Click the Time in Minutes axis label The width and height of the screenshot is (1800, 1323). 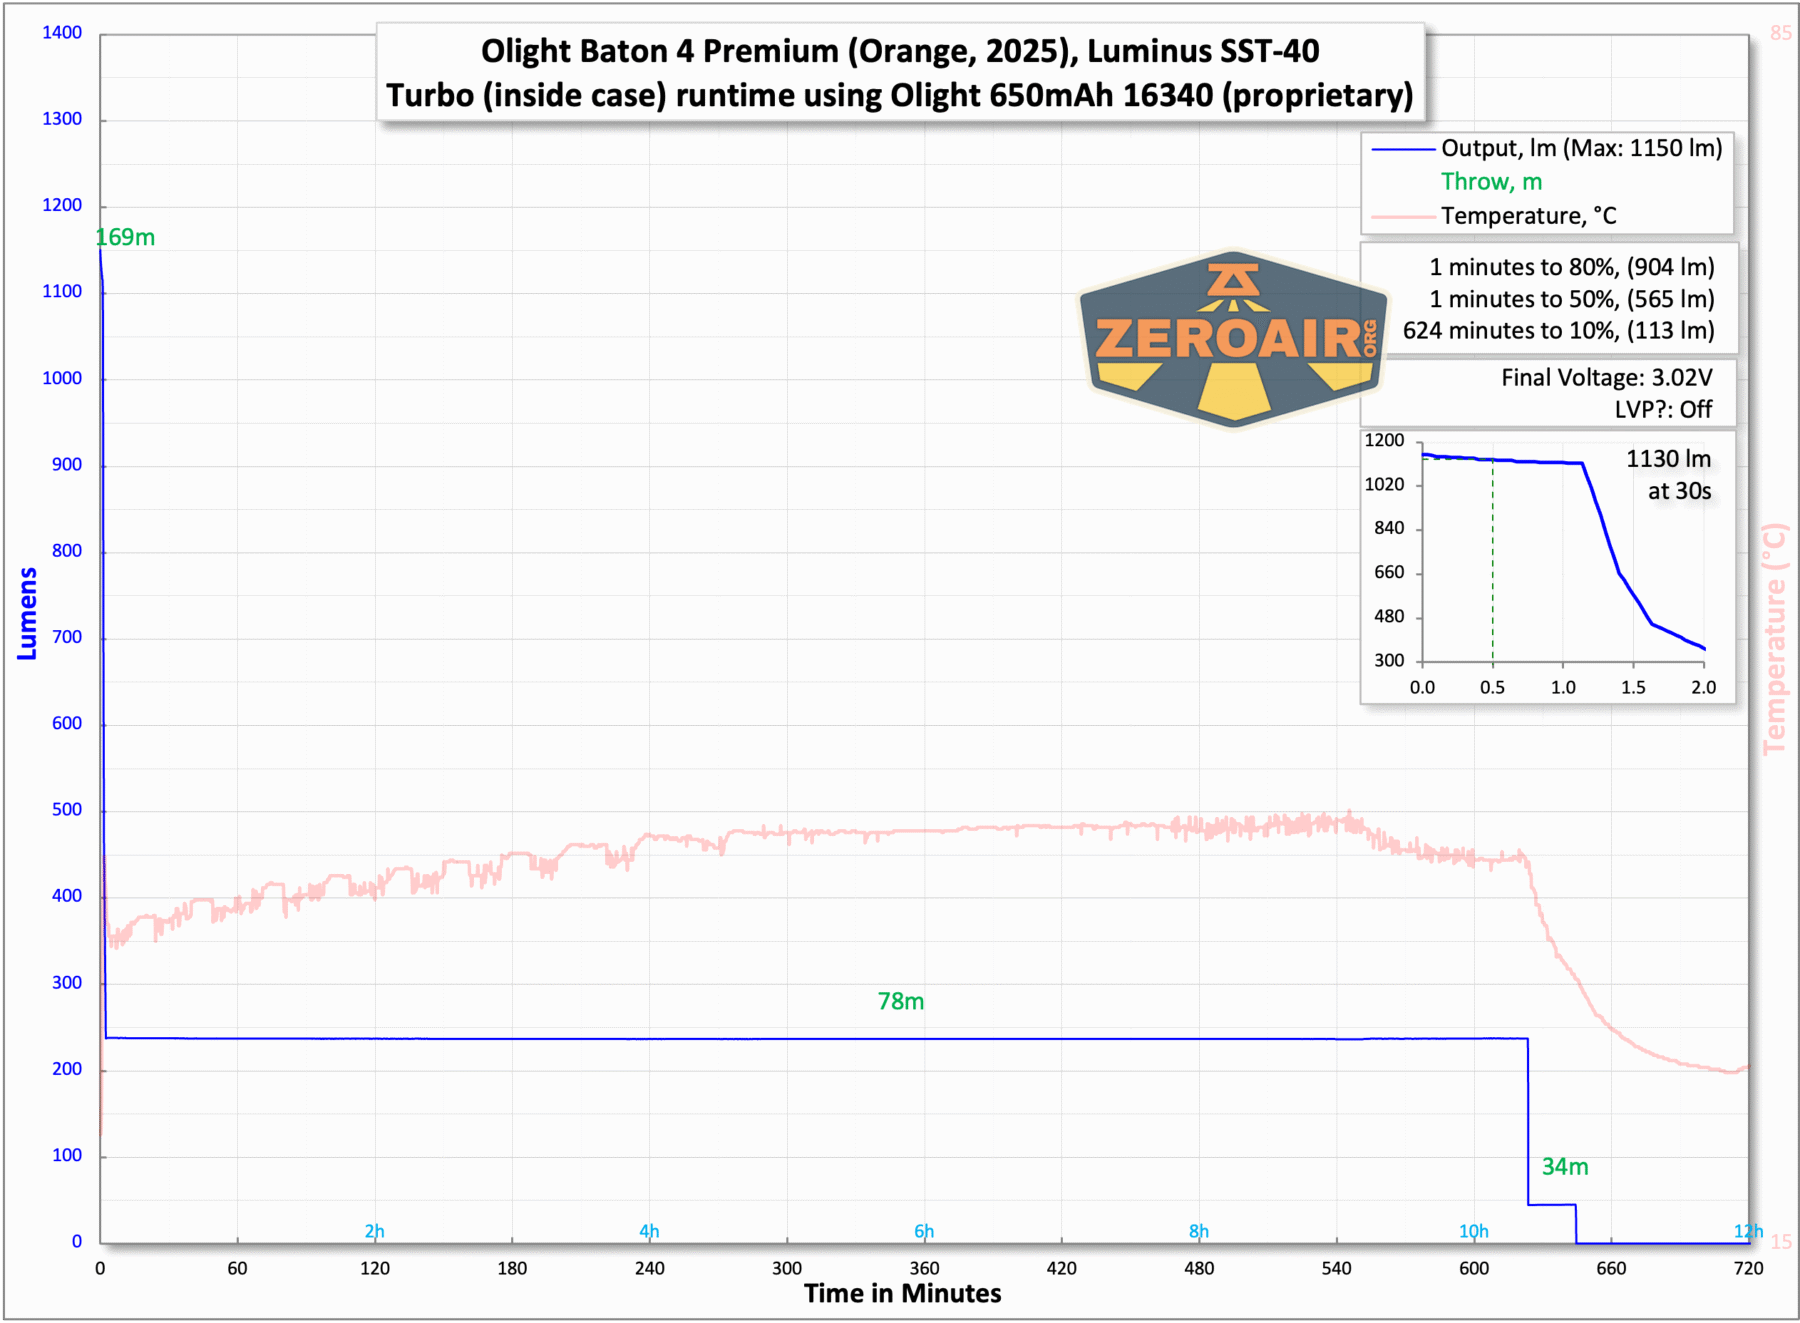tap(901, 1293)
